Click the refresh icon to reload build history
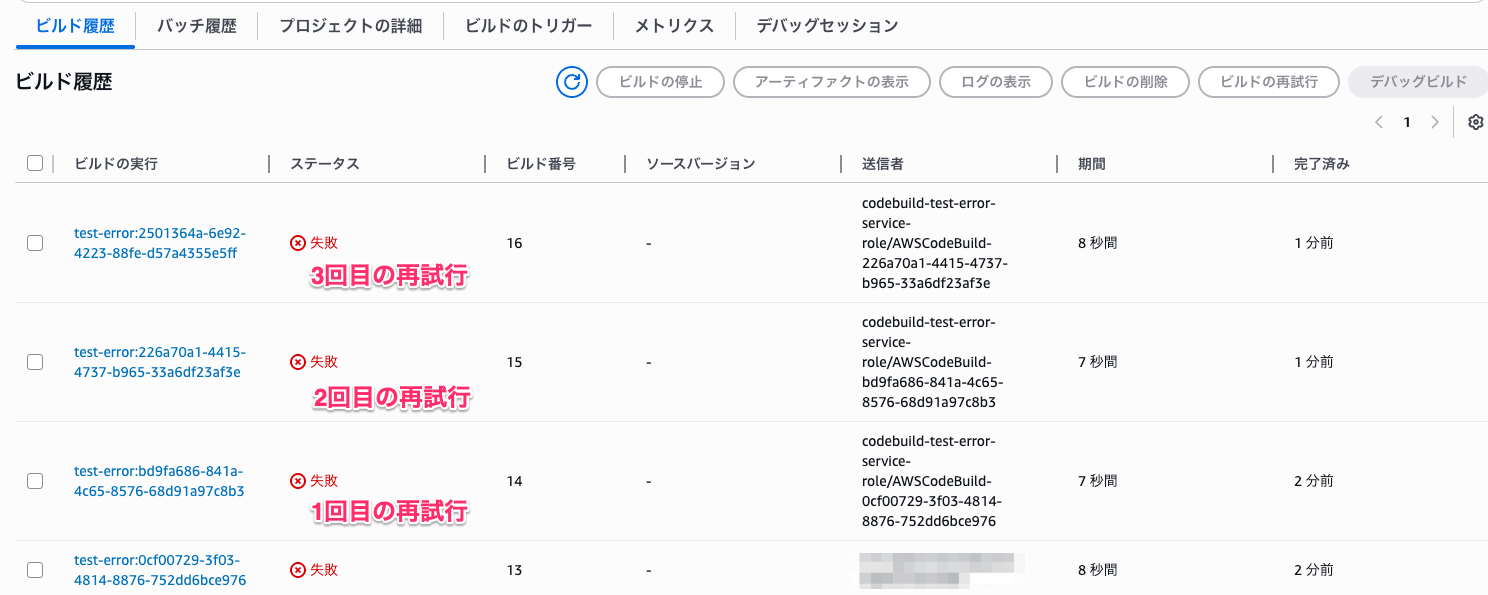The height and width of the screenshot is (595, 1488). pos(571,82)
